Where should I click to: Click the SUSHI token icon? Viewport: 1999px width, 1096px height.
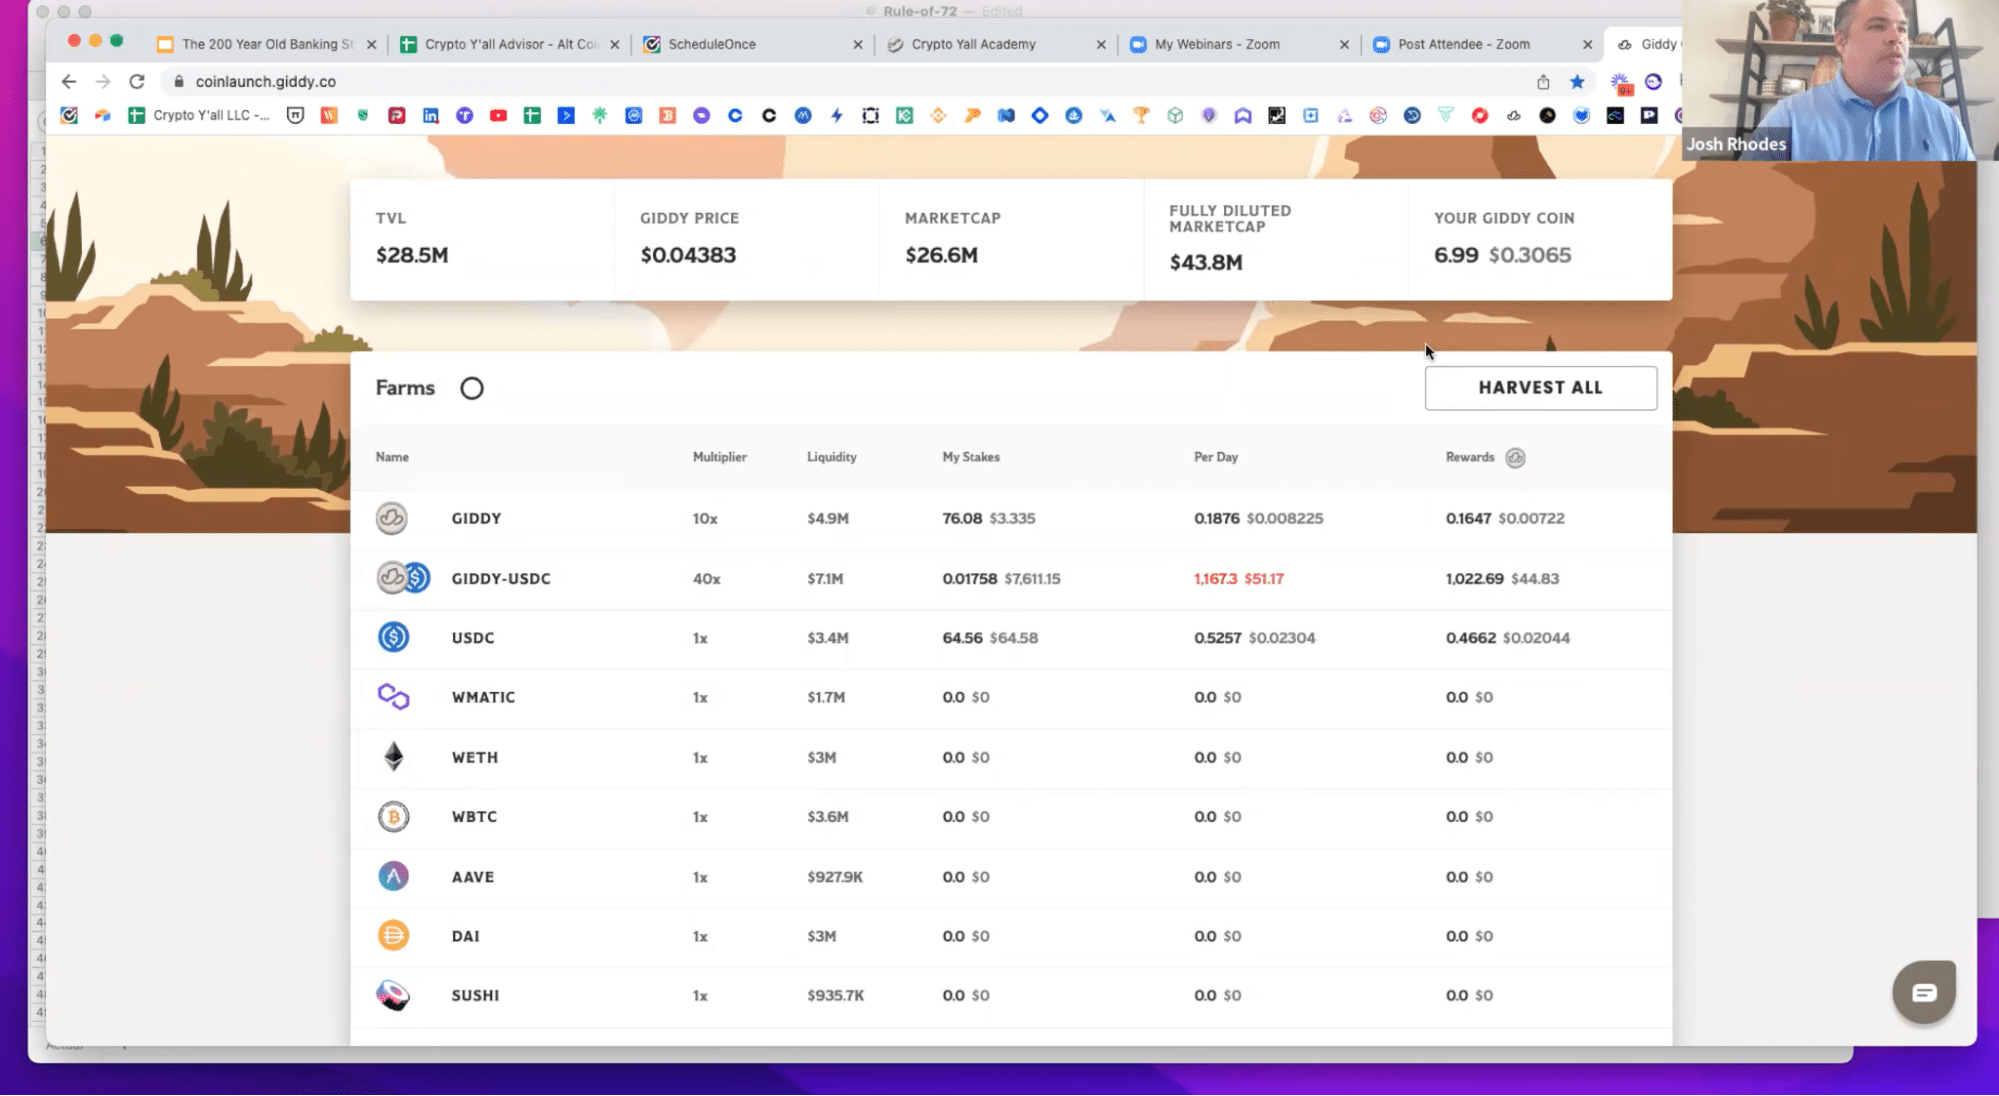(x=393, y=995)
